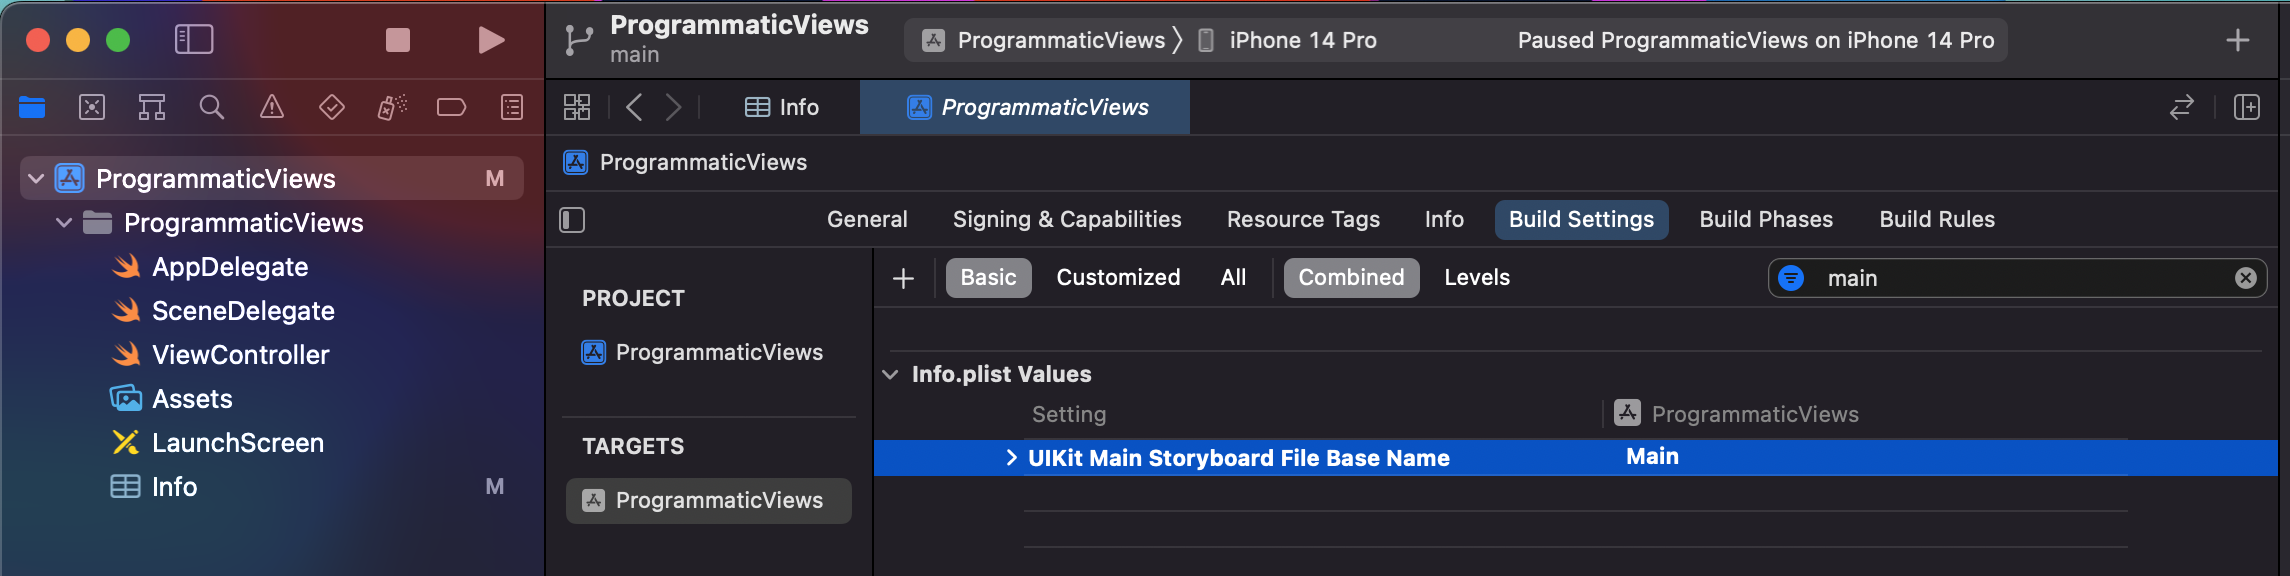Focus the build settings search field
The image size is (2290, 576).
click(2017, 278)
